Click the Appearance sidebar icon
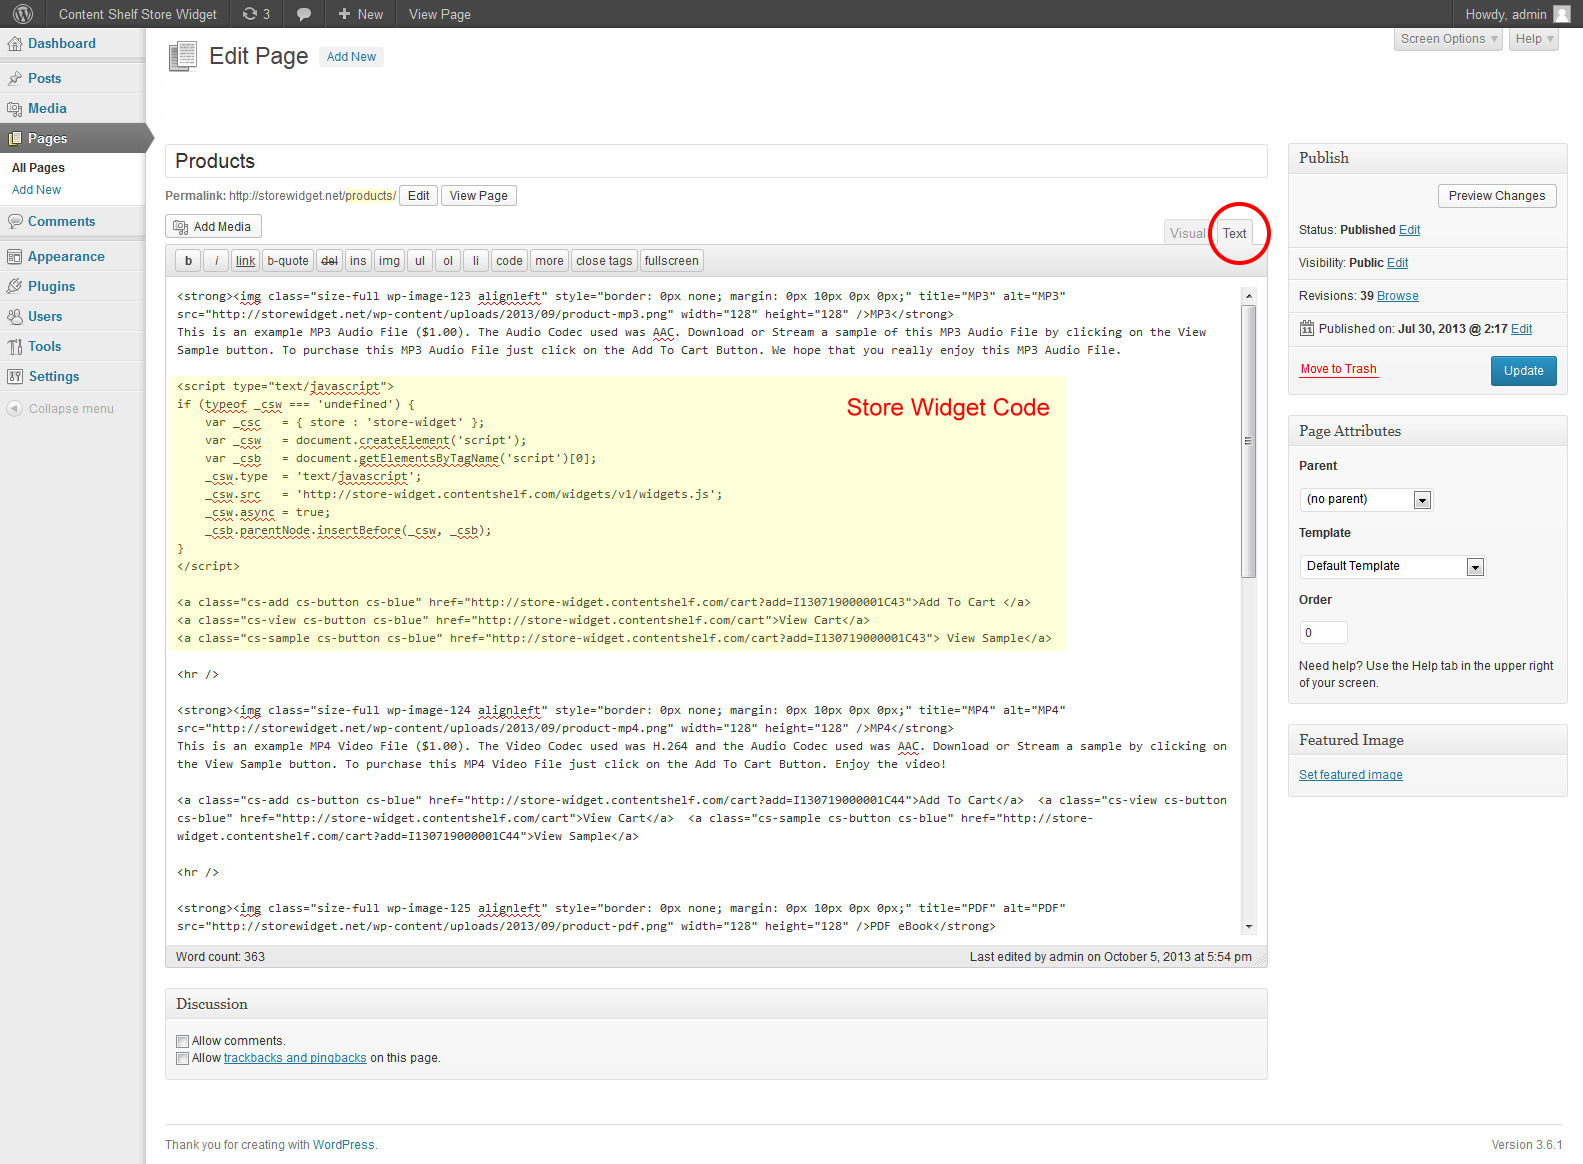This screenshot has width=1583, height=1164. [x=14, y=256]
